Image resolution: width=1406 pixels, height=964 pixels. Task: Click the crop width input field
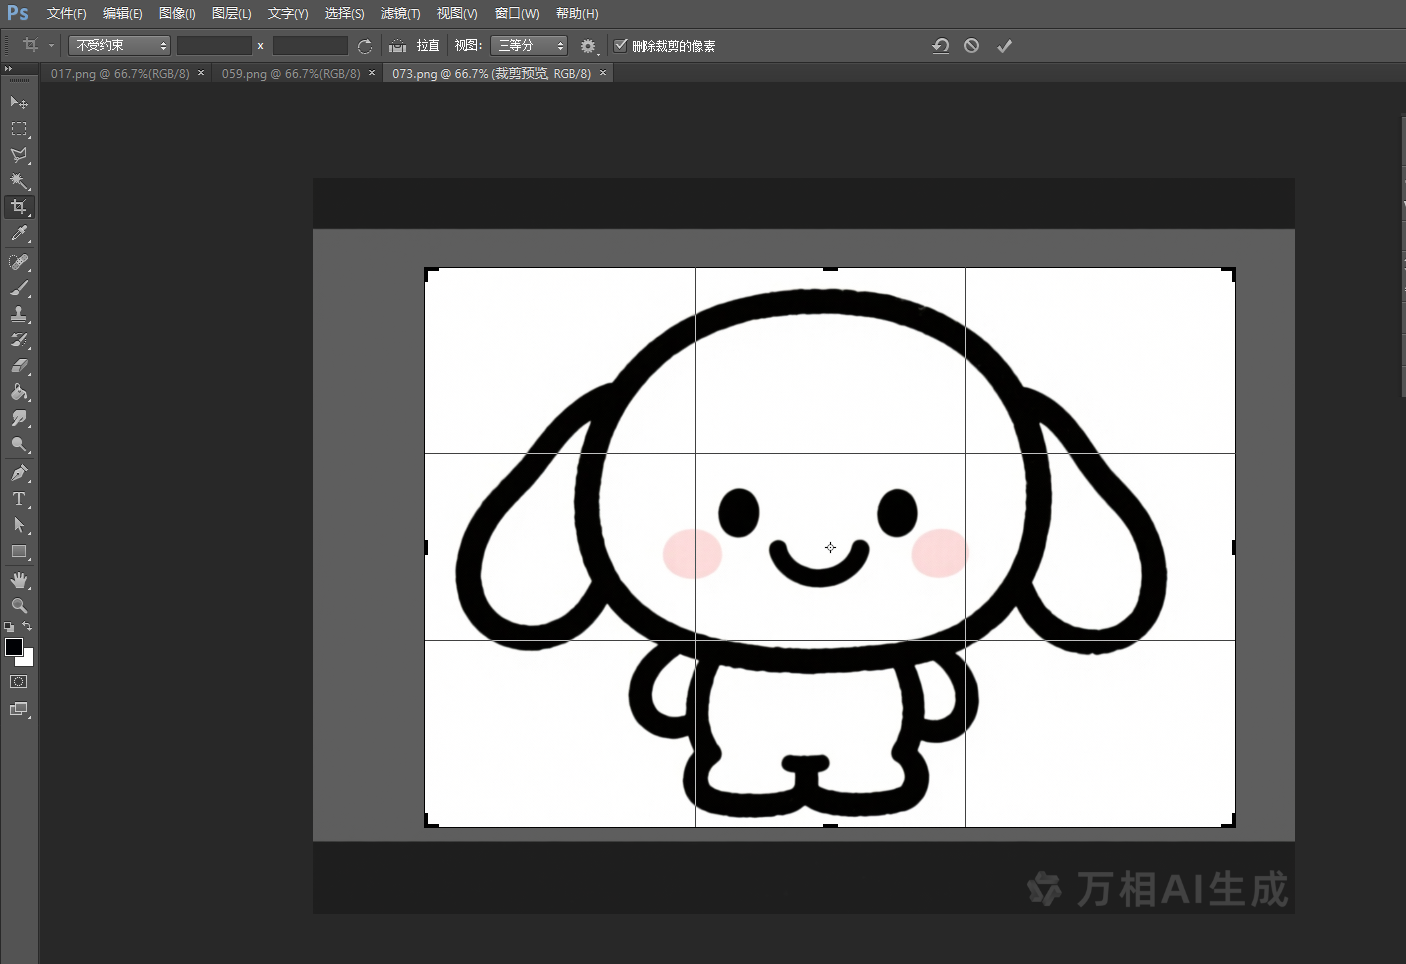[214, 45]
